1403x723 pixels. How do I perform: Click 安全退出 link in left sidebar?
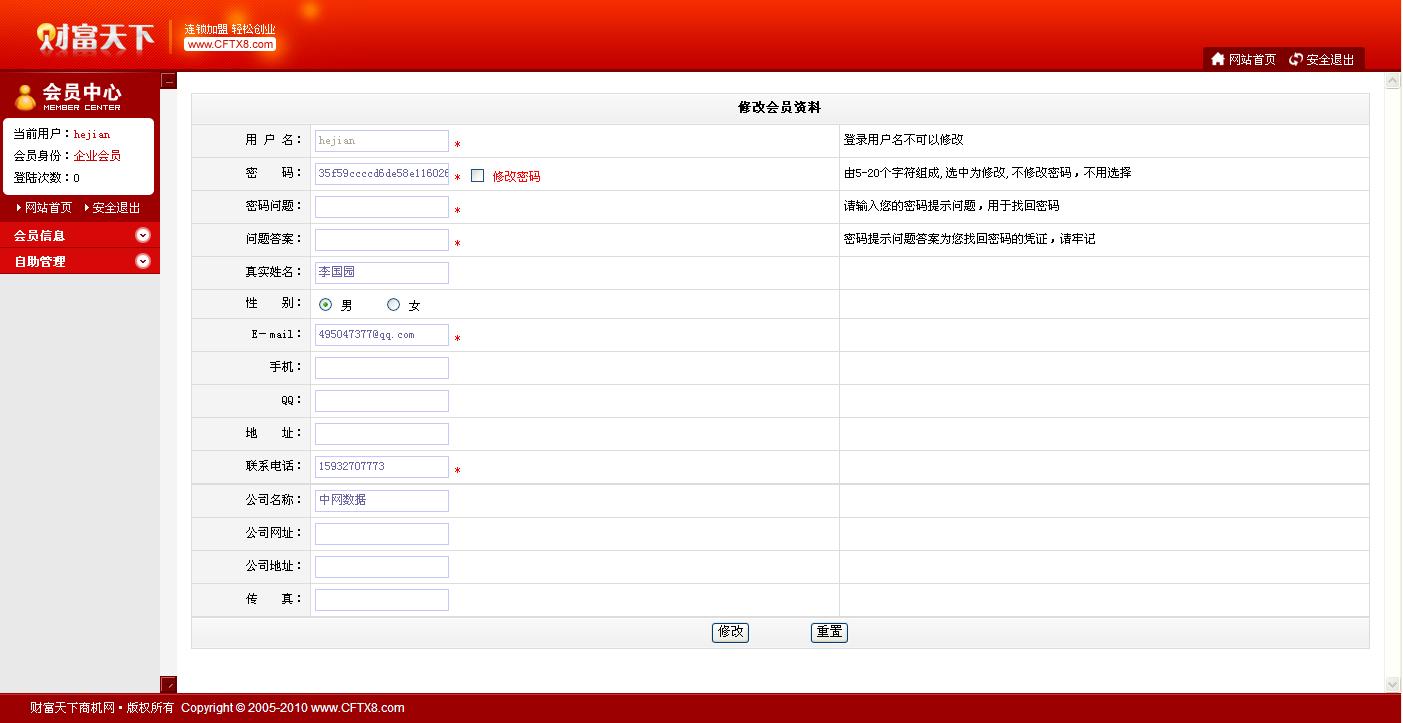tap(116, 208)
